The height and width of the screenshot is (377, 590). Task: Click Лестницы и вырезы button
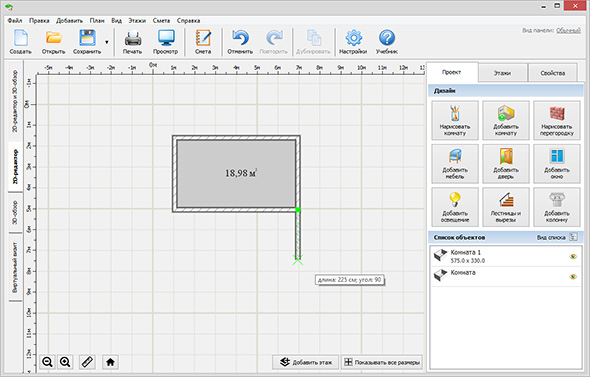[506, 207]
